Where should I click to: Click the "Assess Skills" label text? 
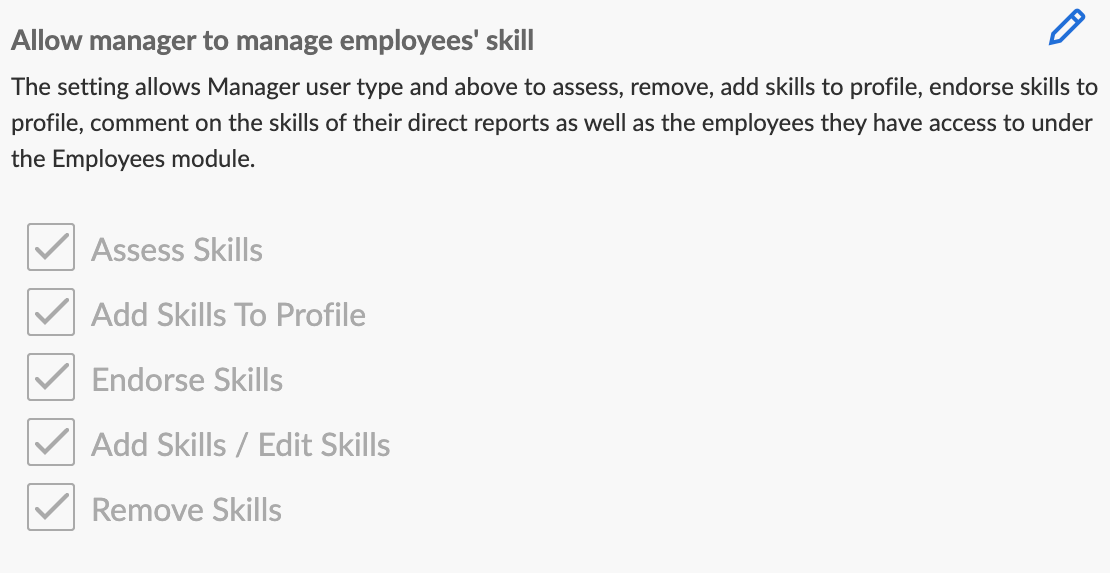pos(177,250)
